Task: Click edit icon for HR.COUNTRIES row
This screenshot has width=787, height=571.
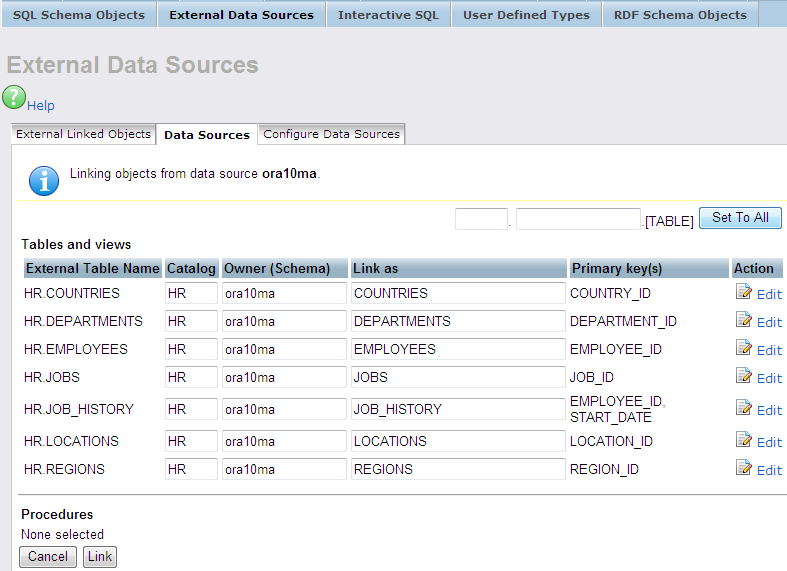Action: [743, 293]
